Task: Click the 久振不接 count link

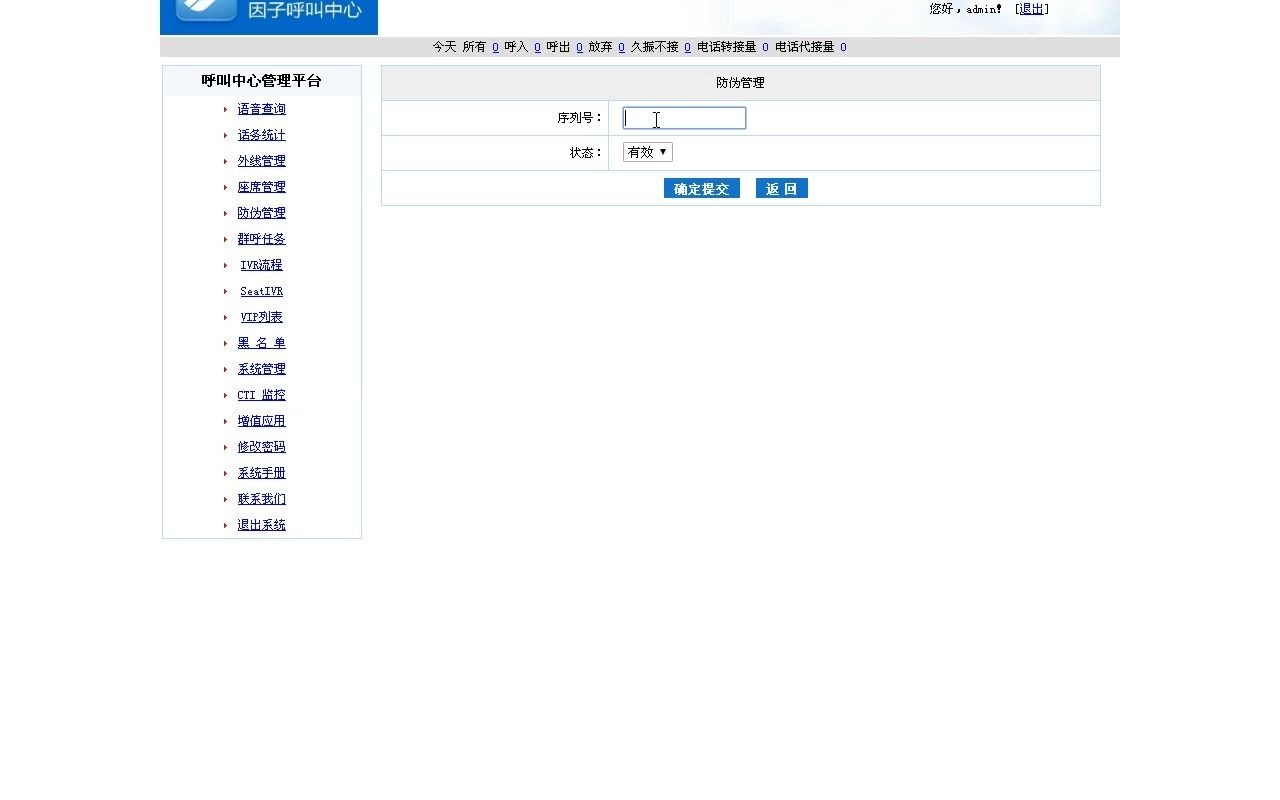Action: click(x=687, y=47)
